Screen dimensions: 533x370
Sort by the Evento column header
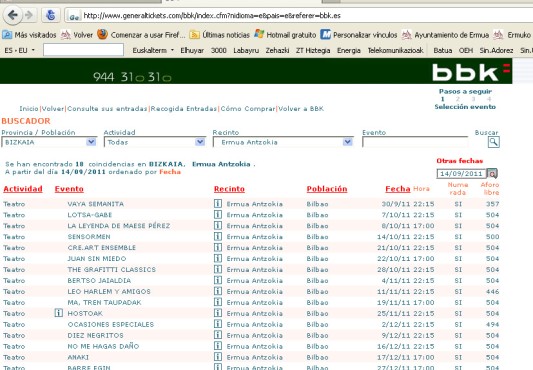pos(69,189)
